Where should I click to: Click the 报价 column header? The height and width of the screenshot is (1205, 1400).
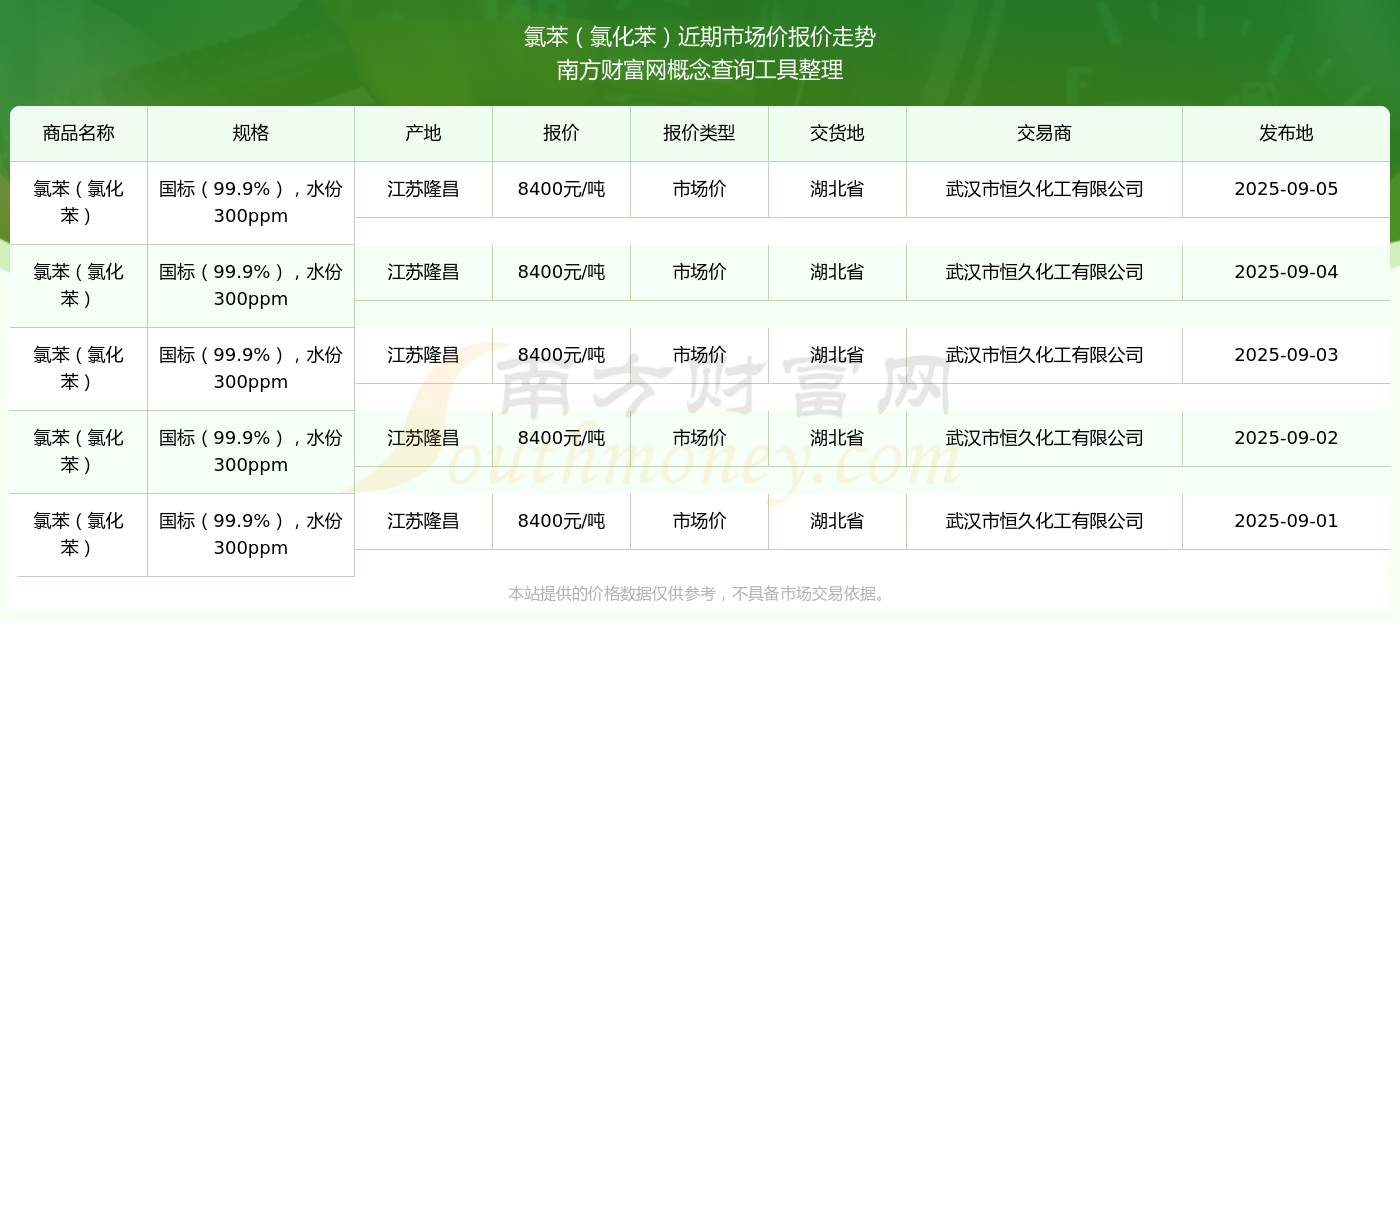coord(562,133)
